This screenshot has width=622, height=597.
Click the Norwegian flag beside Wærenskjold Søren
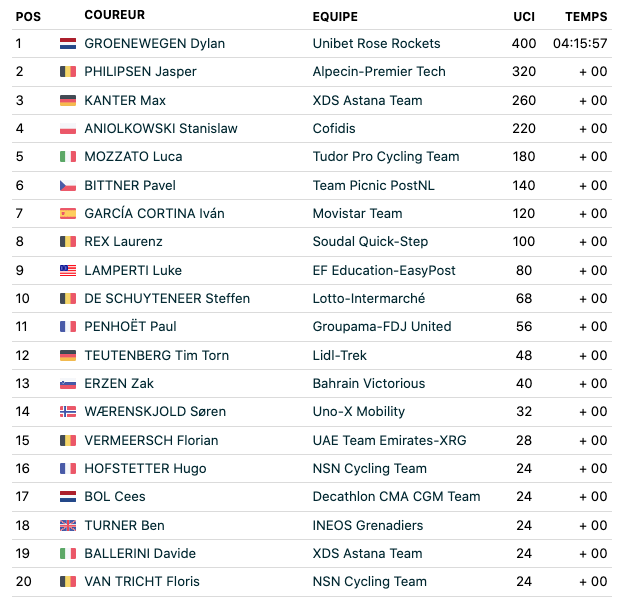pos(68,412)
